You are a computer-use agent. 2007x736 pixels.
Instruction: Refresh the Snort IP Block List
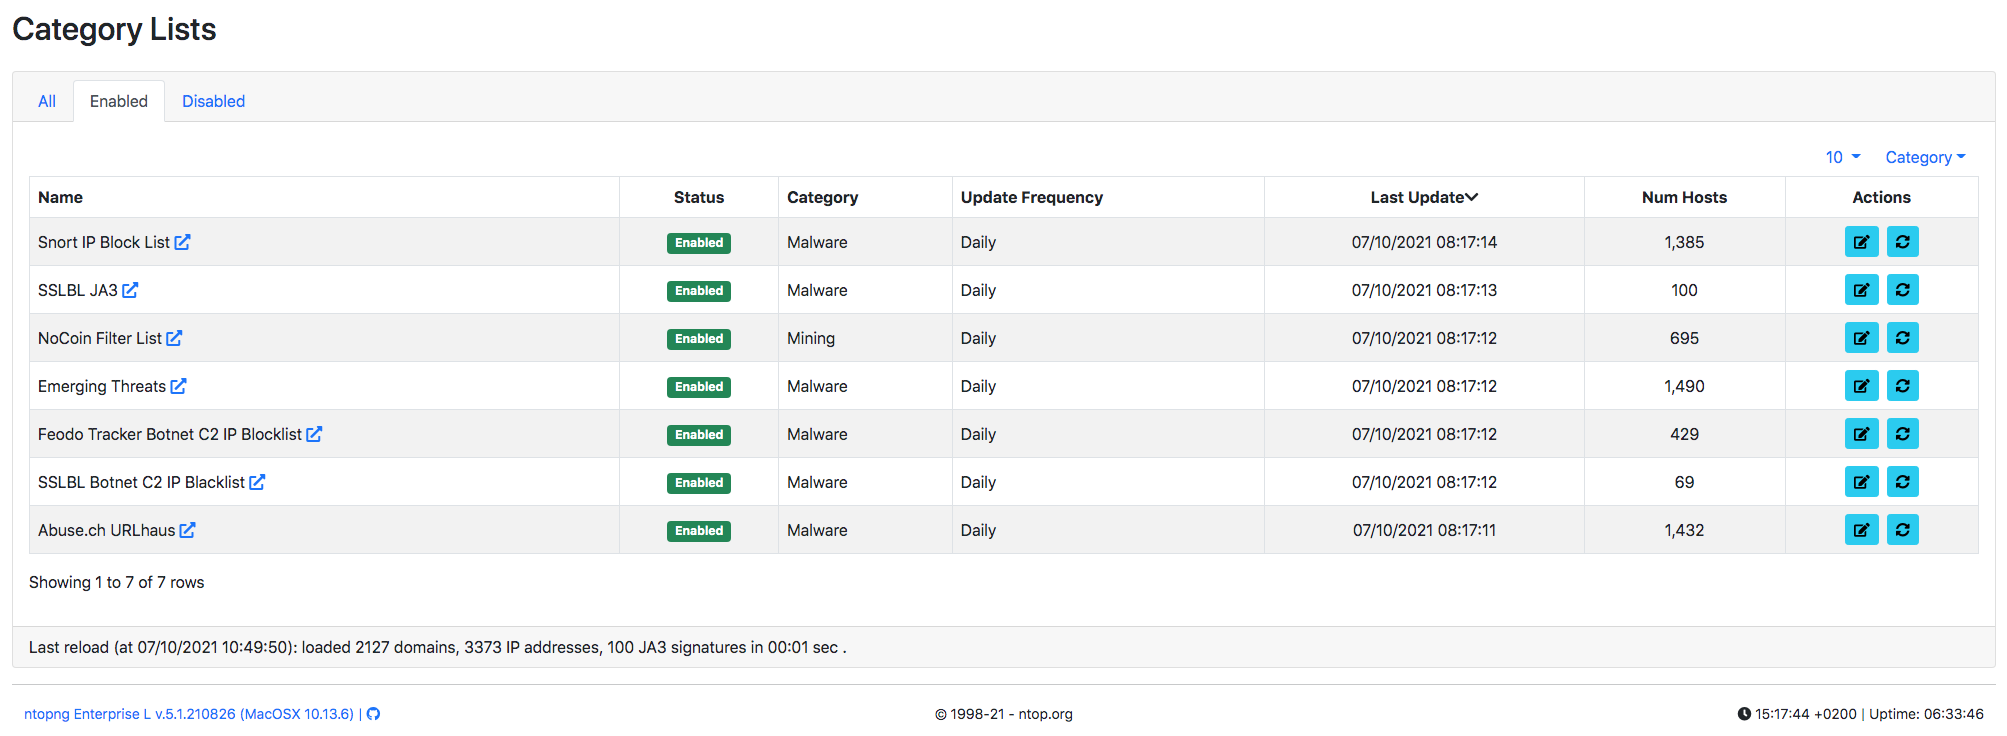click(1902, 242)
